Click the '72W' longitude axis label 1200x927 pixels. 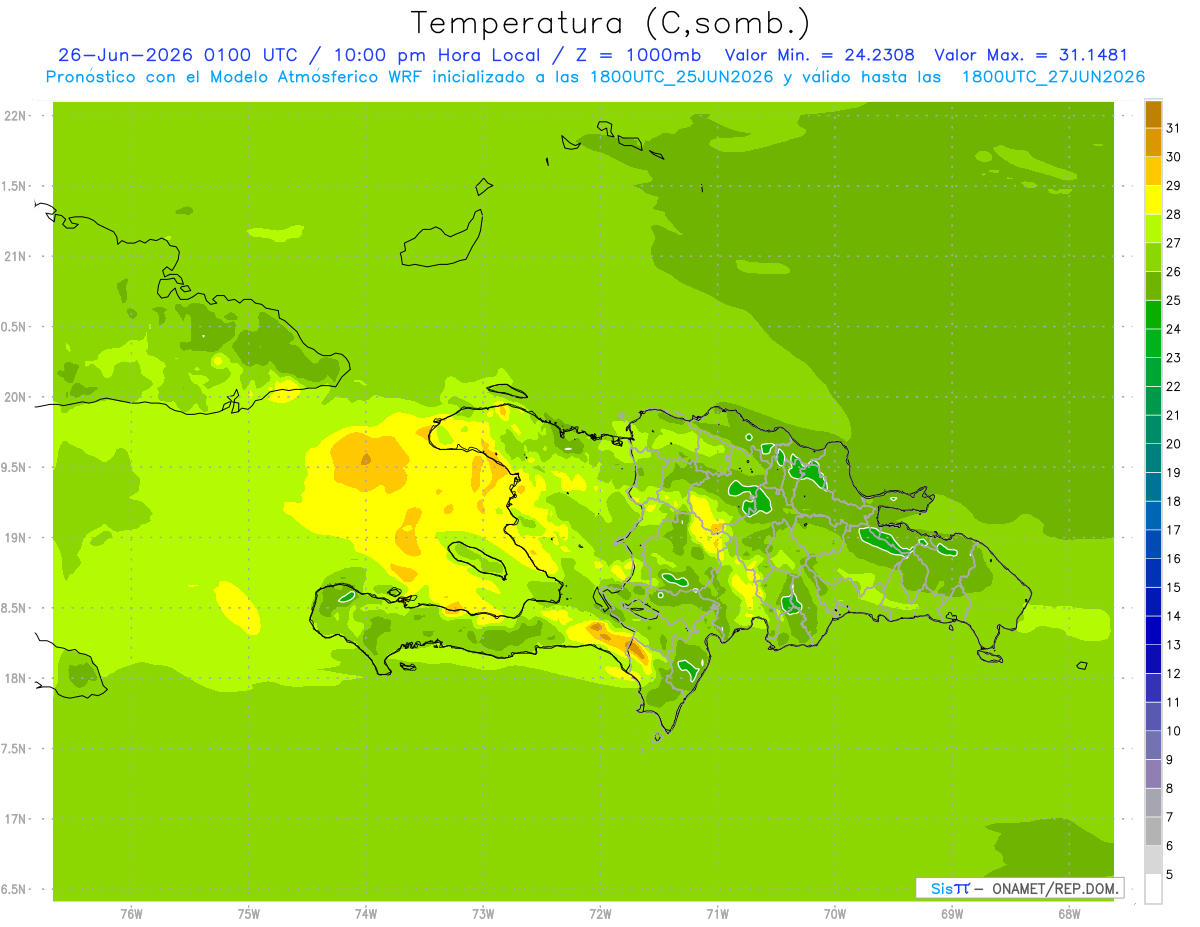(600, 914)
